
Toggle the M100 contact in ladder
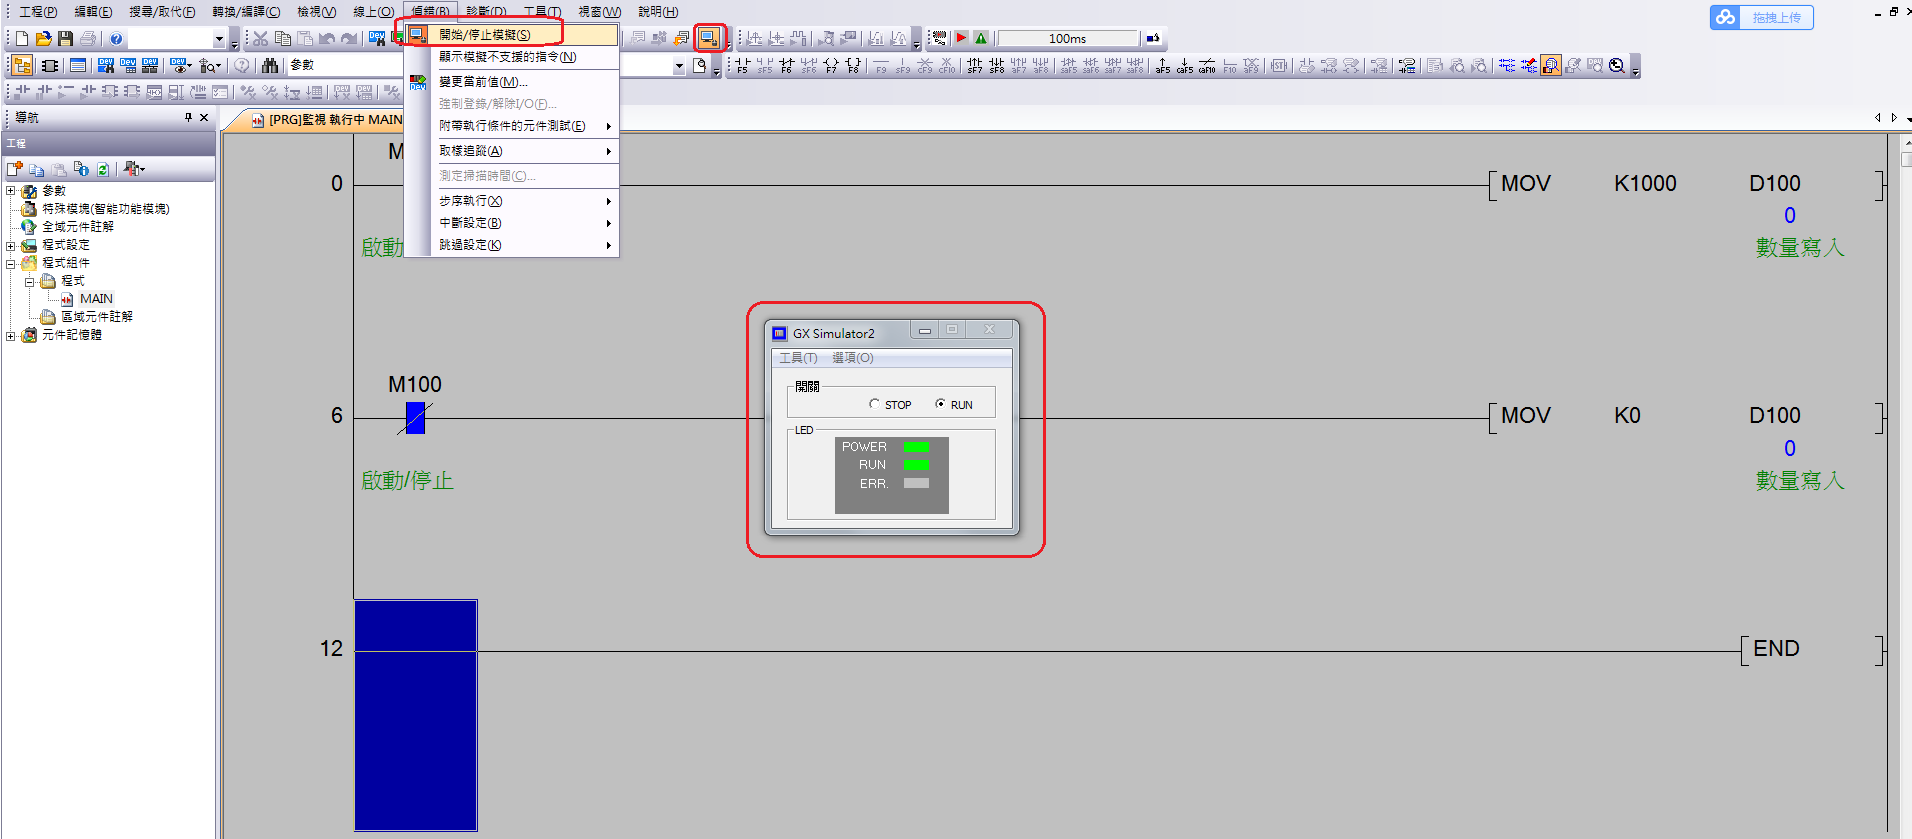(x=415, y=418)
